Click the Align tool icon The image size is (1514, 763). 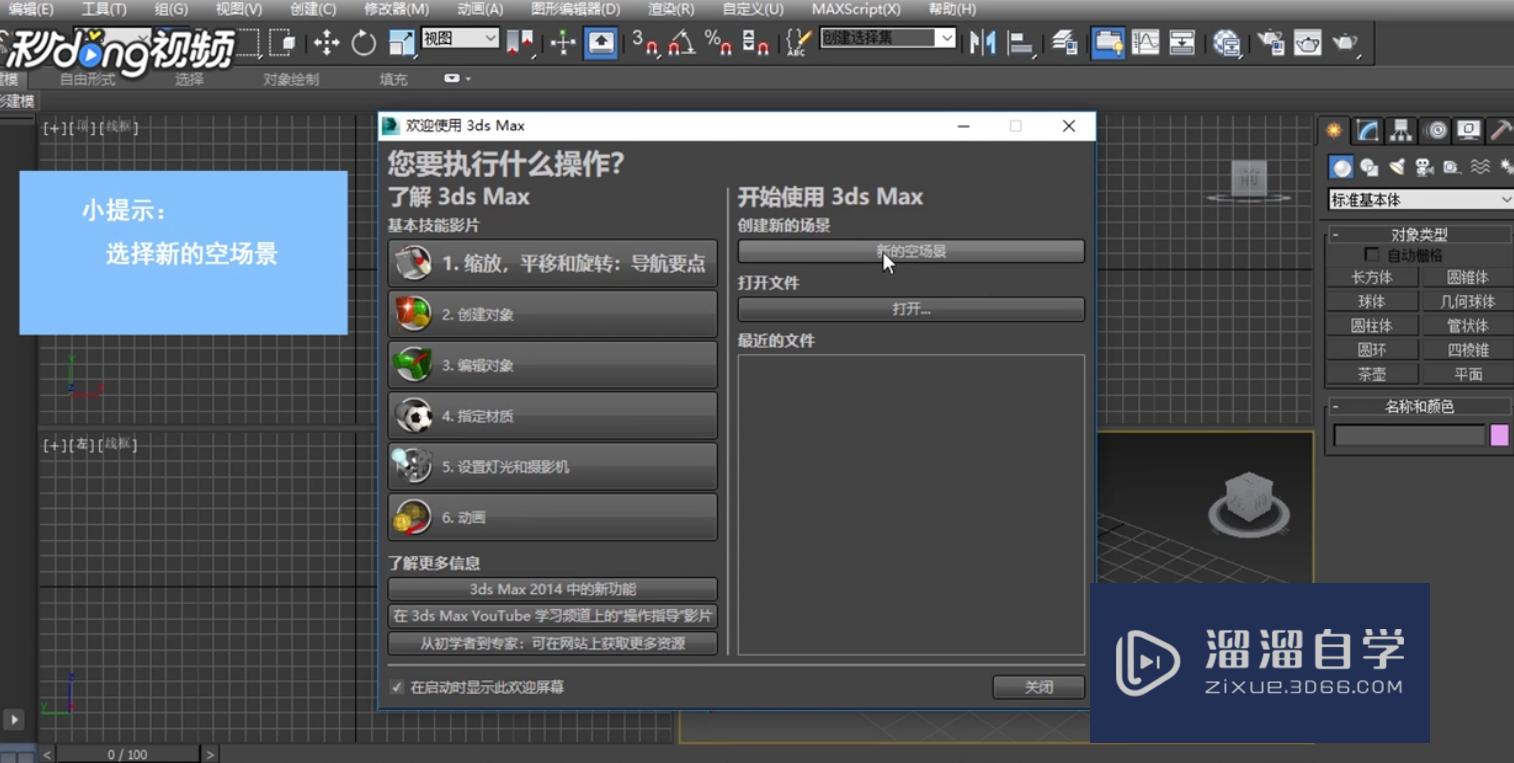1021,42
